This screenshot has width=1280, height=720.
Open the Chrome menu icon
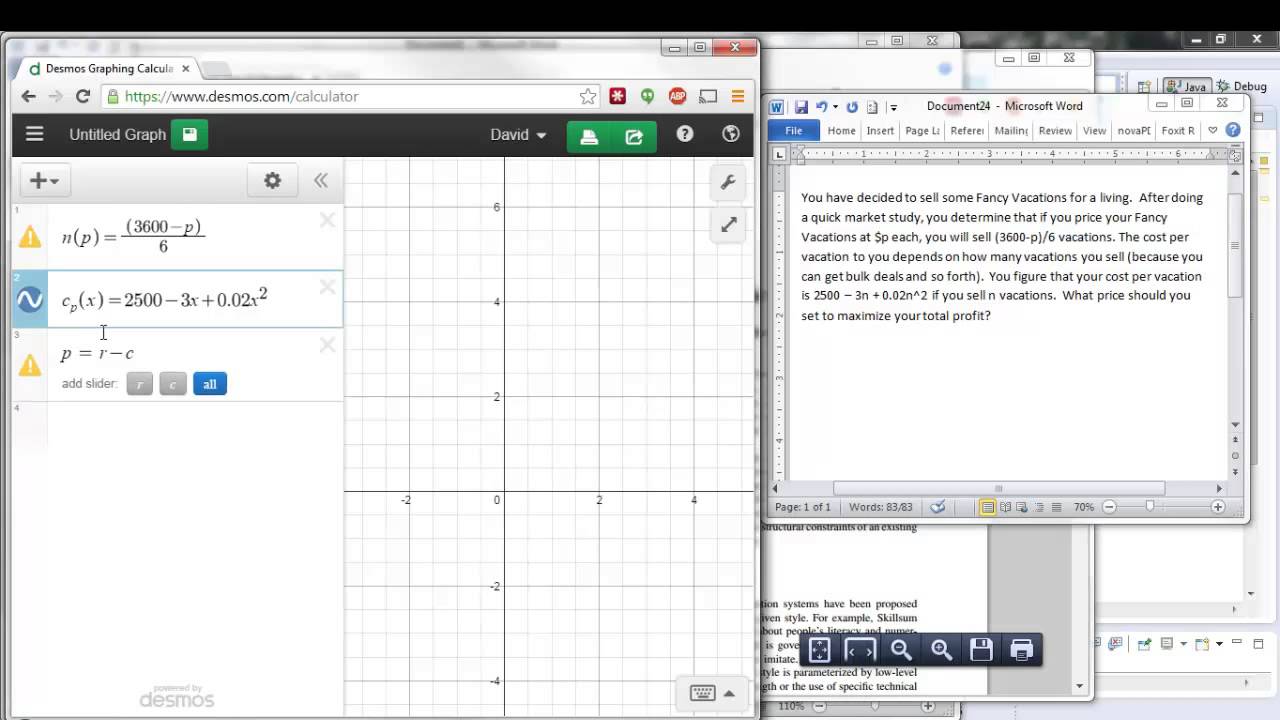[738, 96]
